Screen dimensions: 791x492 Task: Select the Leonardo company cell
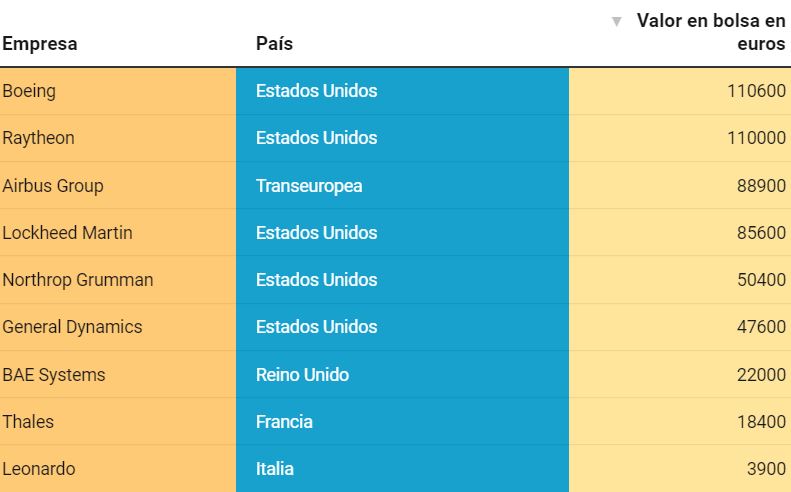click(x=118, y=469)
